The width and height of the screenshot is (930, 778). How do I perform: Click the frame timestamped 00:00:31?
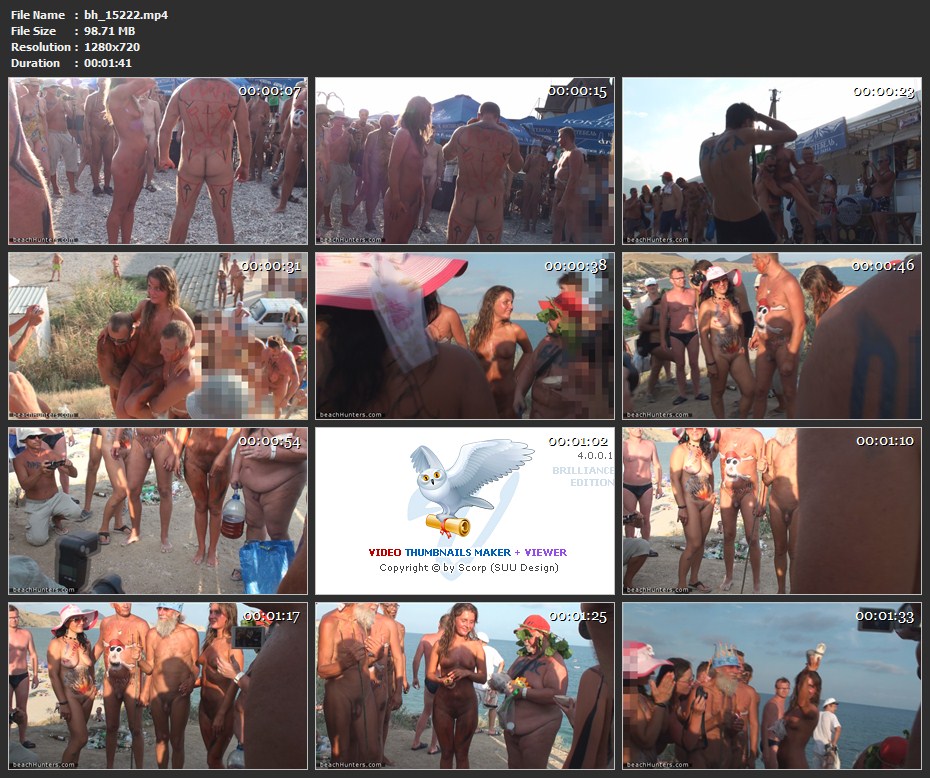point(158,336)
